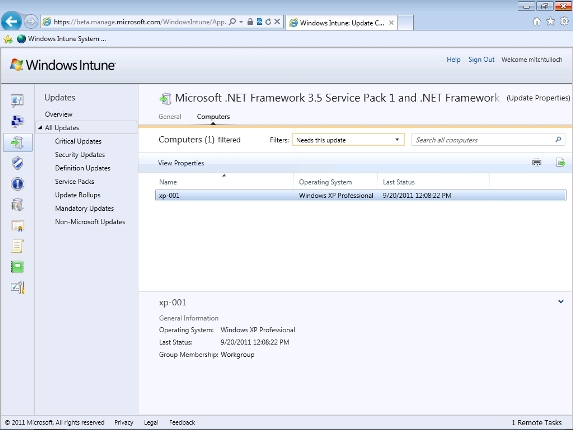Viewport: 573px width, 430px height.
Task: Open browser home page icon
Action: point(536,22)
